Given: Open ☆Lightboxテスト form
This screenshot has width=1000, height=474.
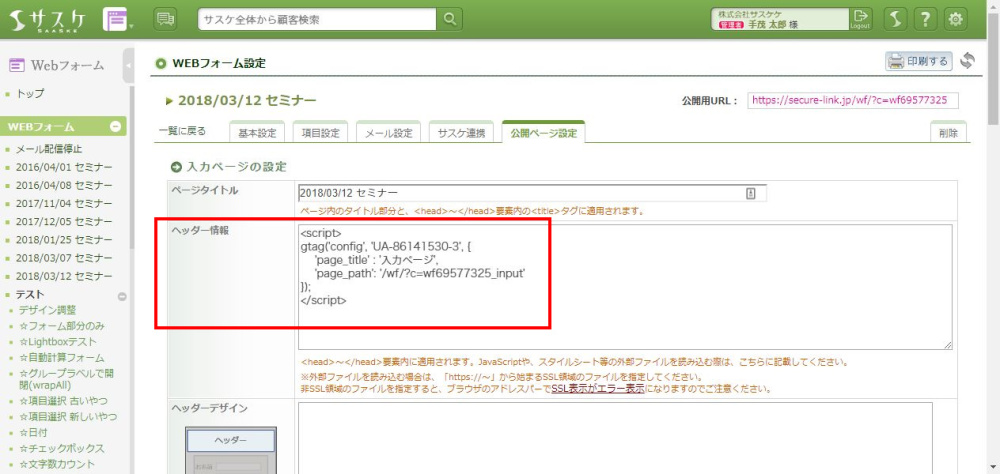Looking at the screenshot, I should pos(57,341).
